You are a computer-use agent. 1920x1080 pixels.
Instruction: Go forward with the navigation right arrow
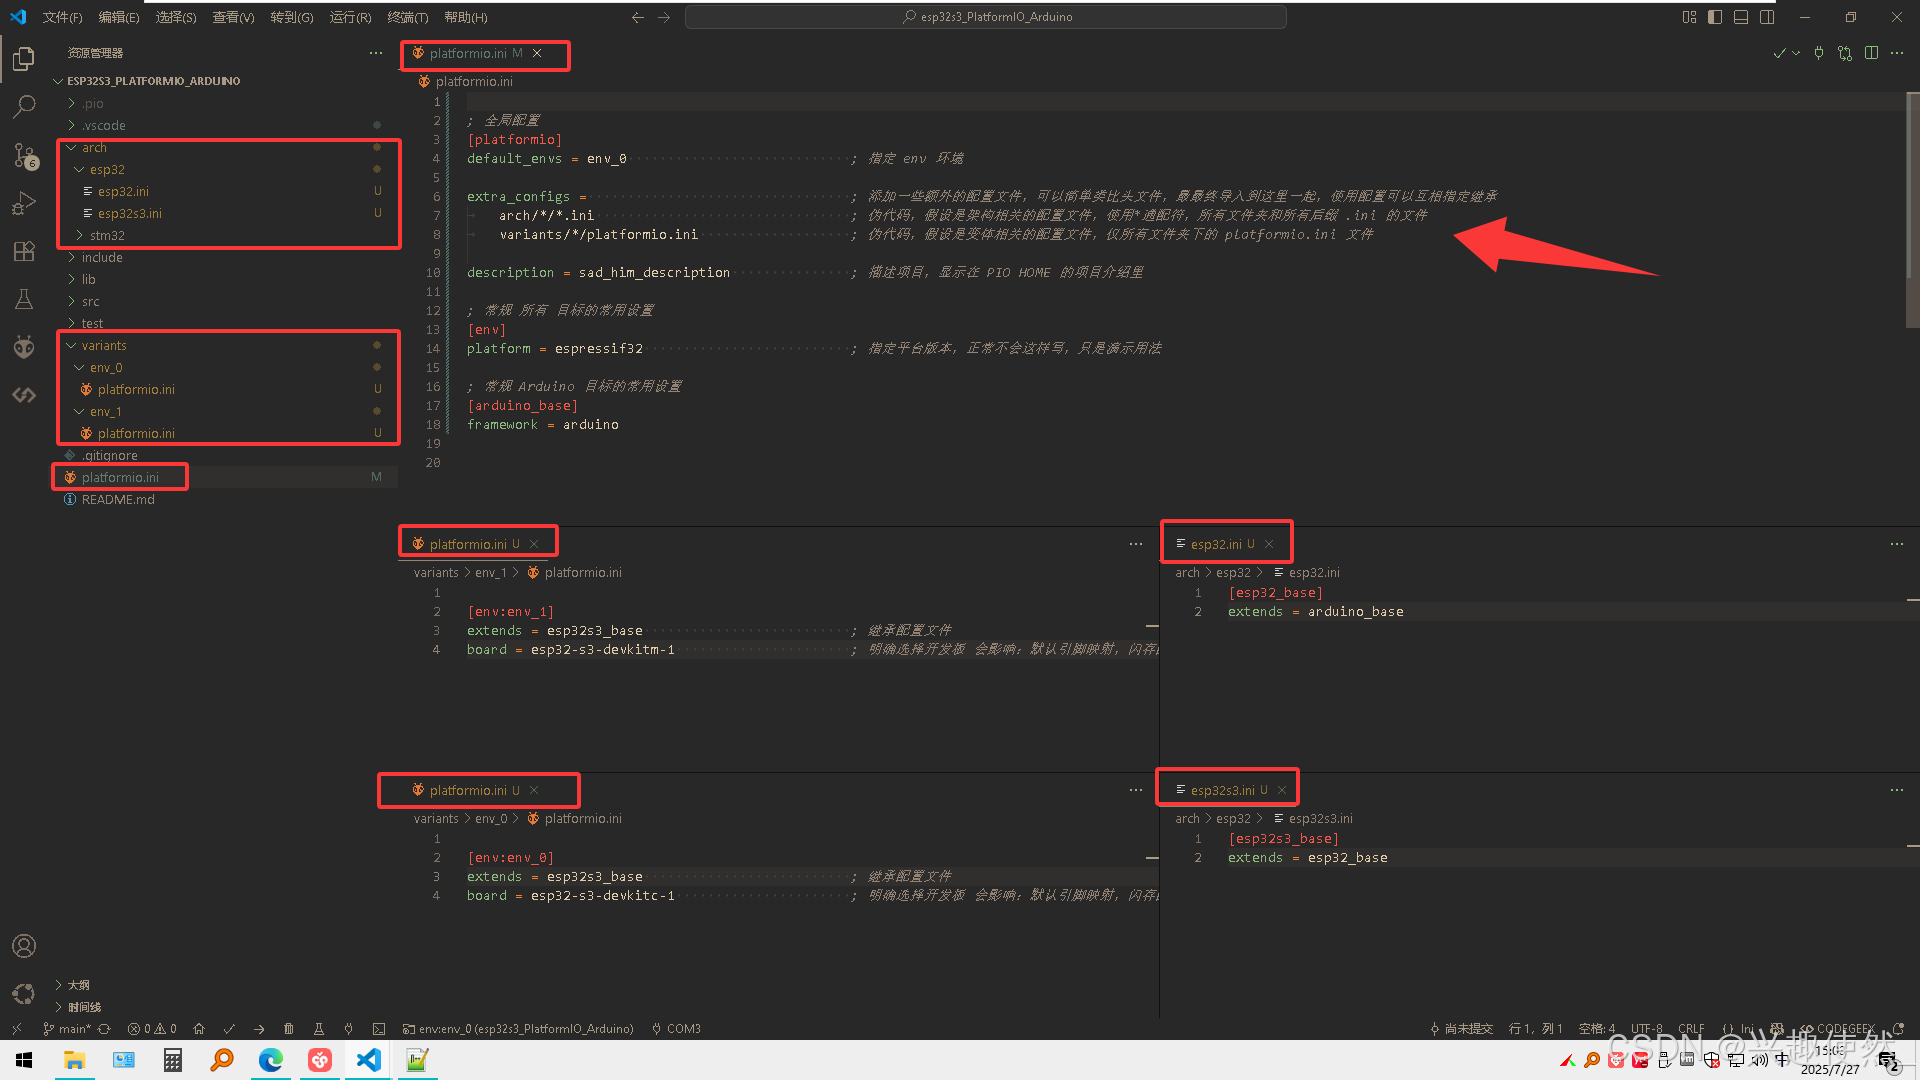[x=664, y=17]
